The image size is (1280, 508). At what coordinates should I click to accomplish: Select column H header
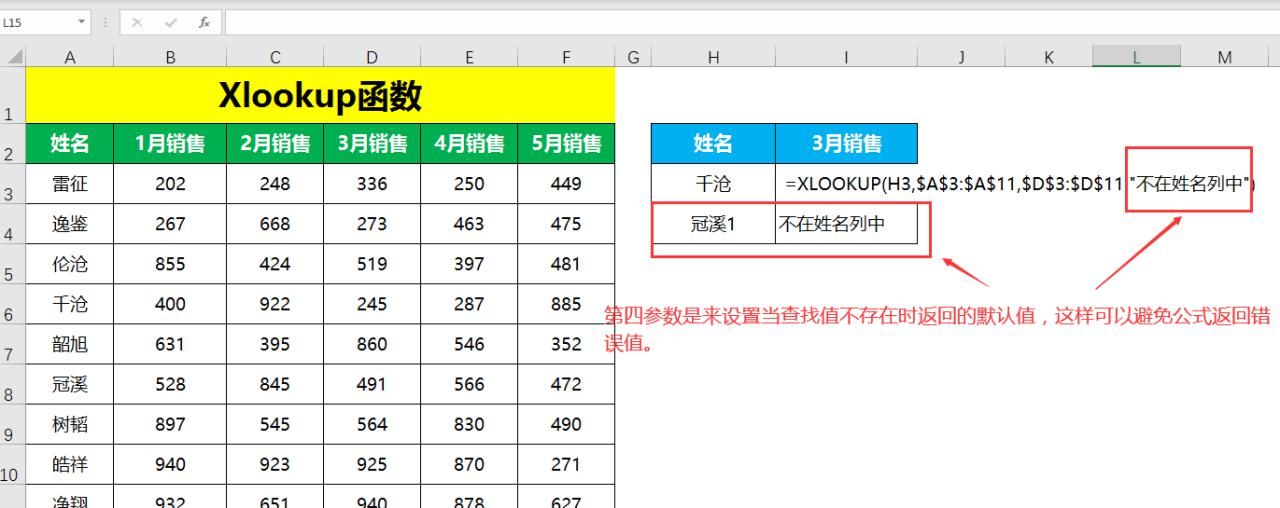pyautogui.click(x=713, y=58)
